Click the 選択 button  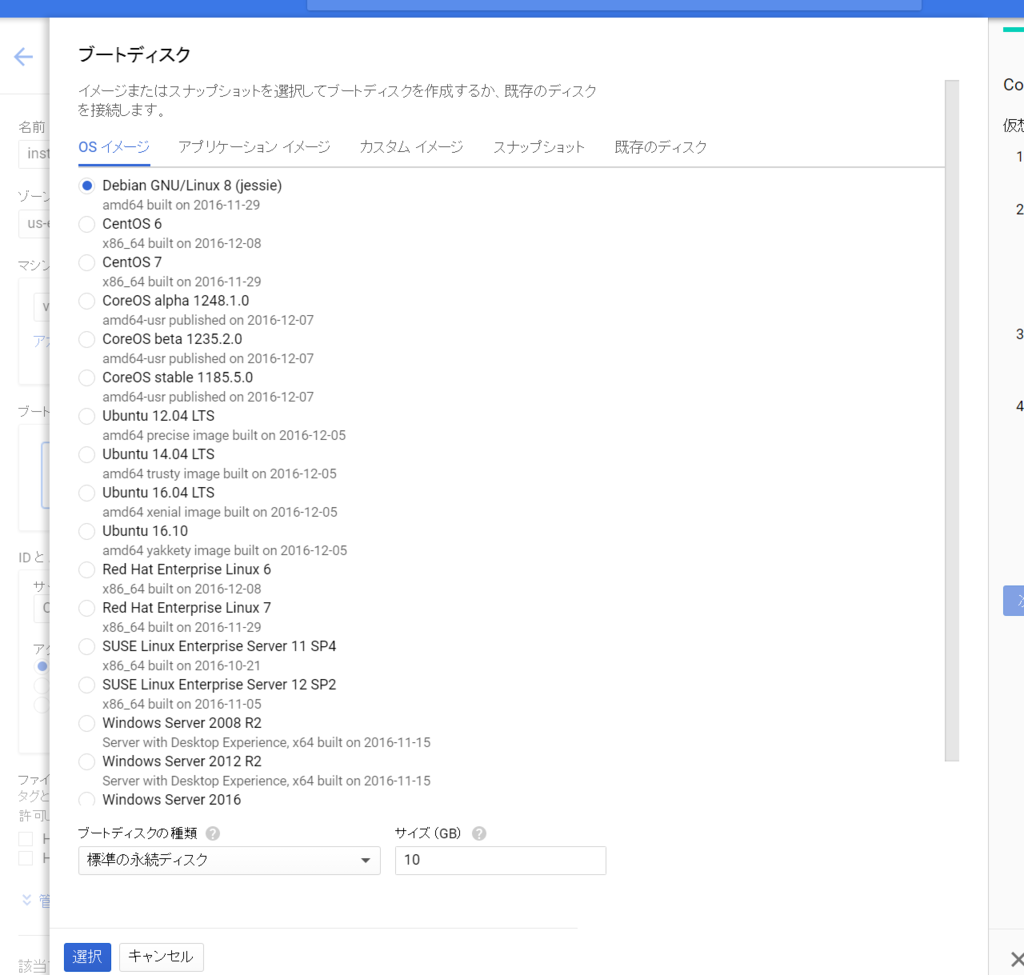tap(88, 957)
